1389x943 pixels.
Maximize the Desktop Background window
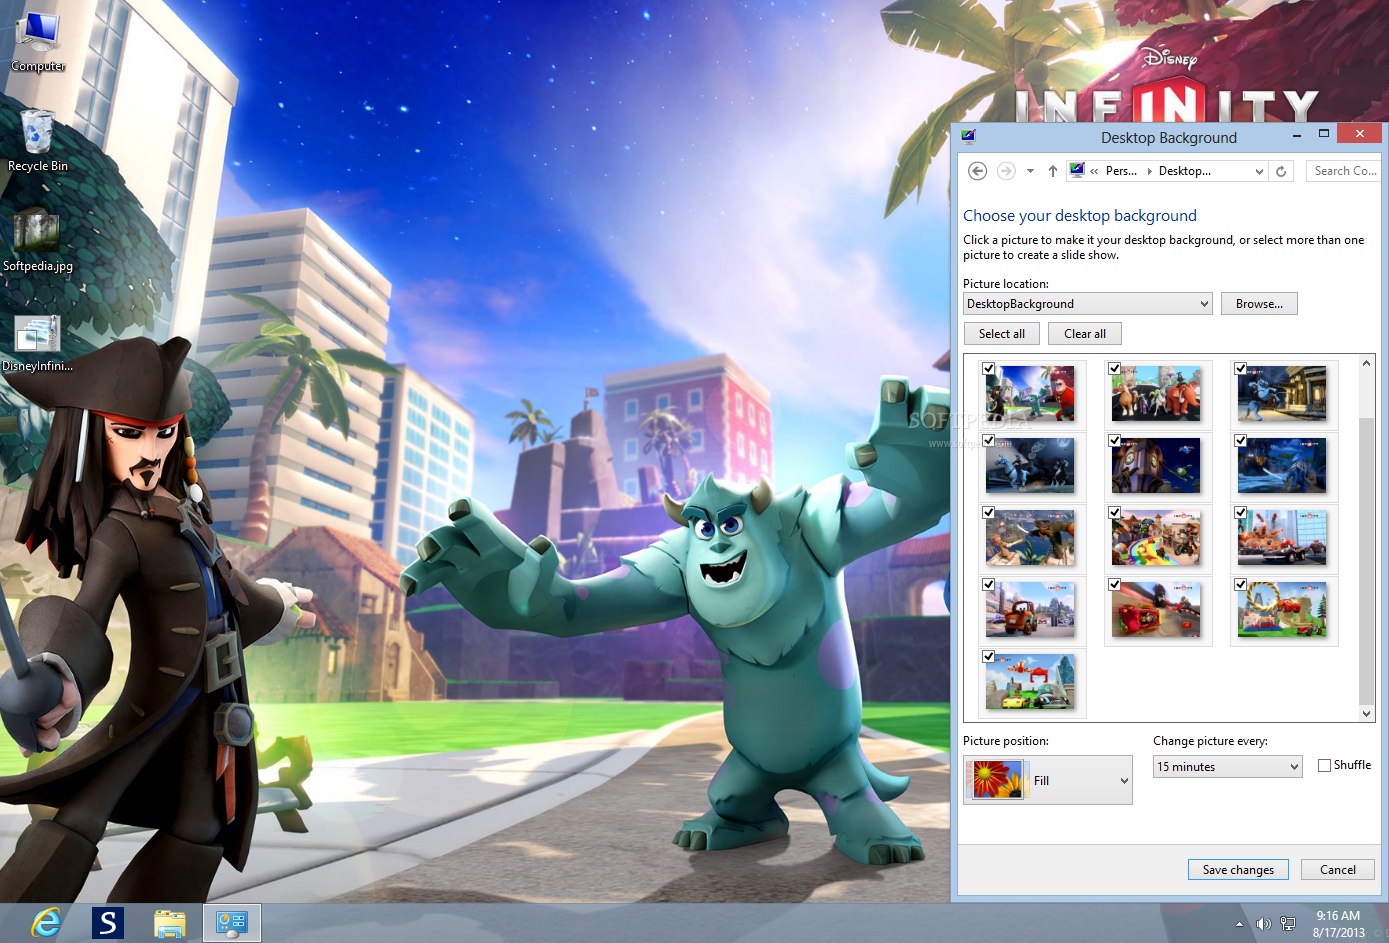1323,133
